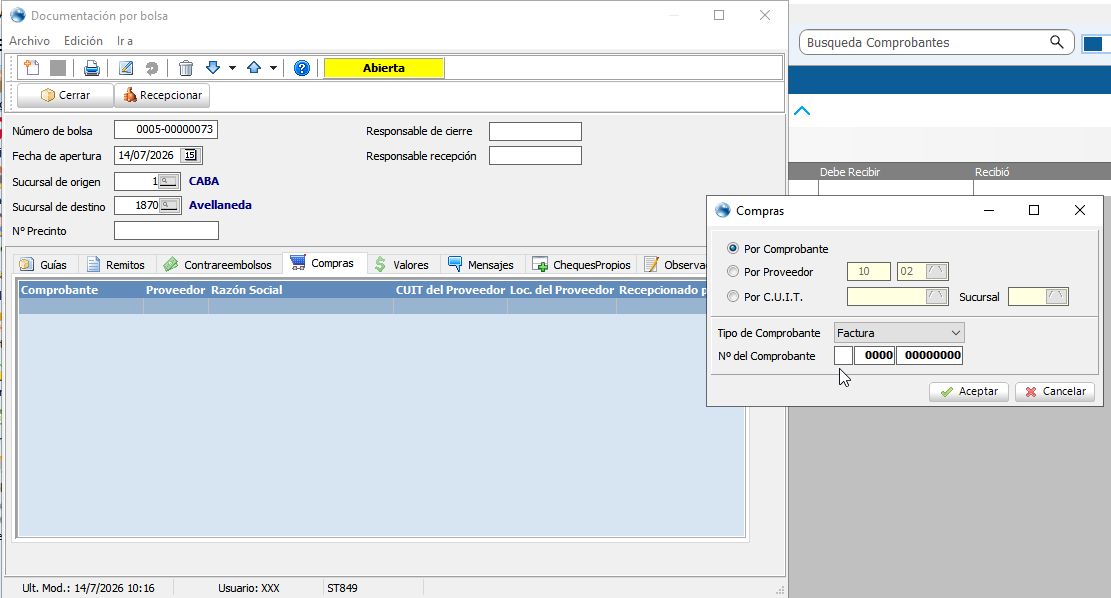Click the blue down arrow icon
The height and width of the screenshot is (598, 1111).
coord(213,68)
